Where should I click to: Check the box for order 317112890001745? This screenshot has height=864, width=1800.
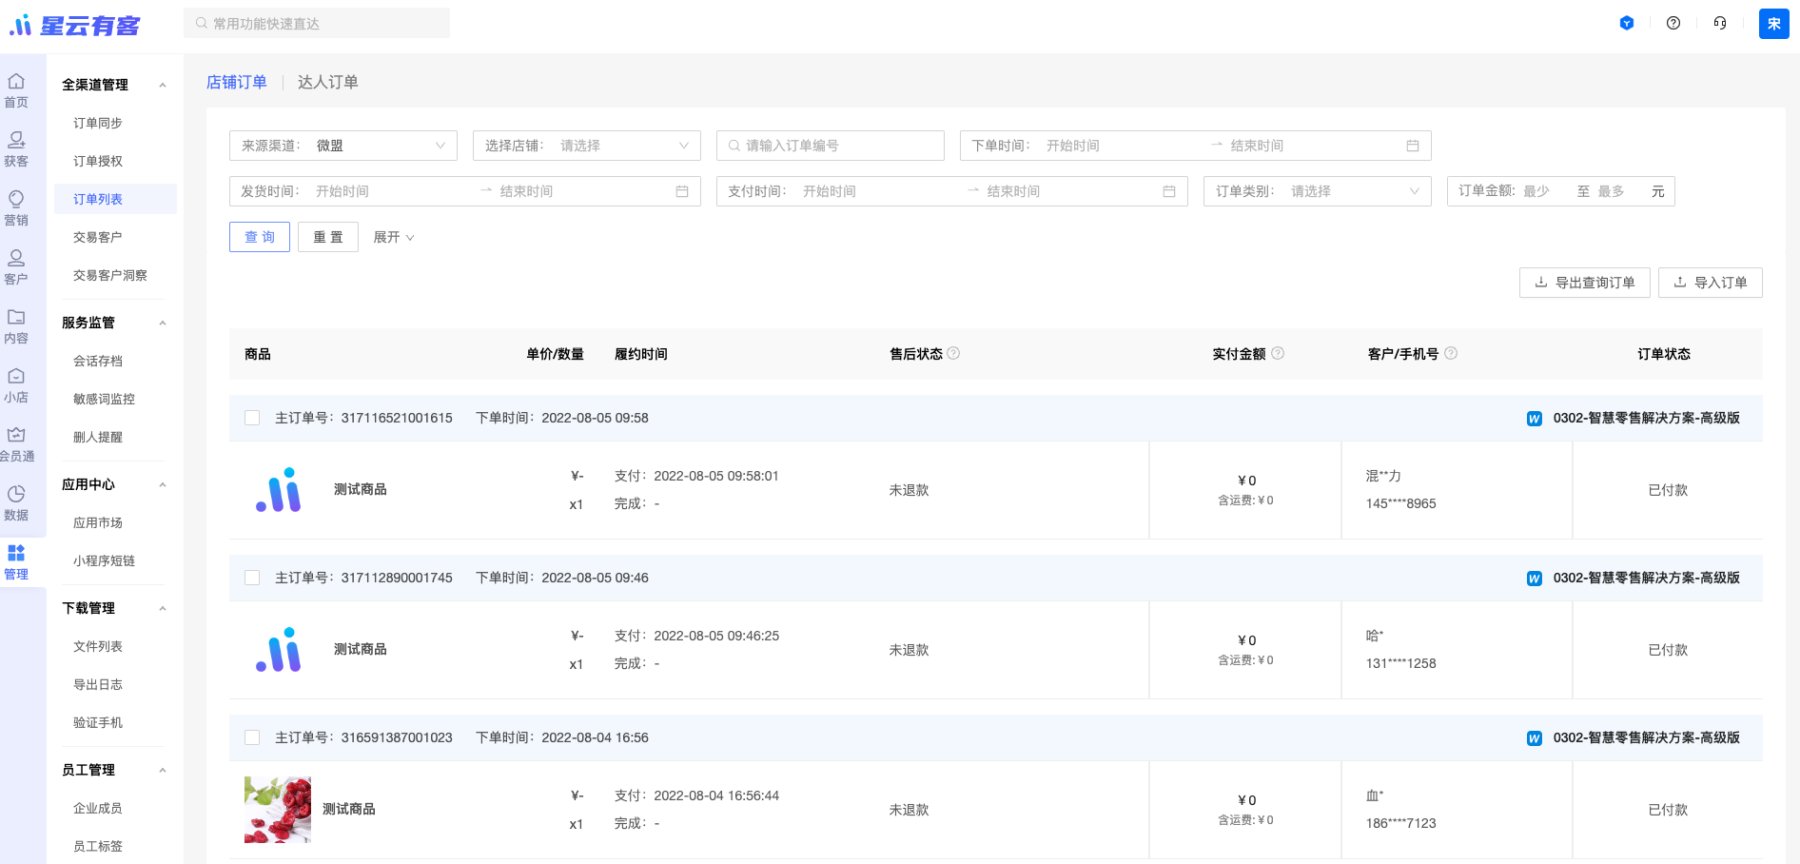coord(252,578)
